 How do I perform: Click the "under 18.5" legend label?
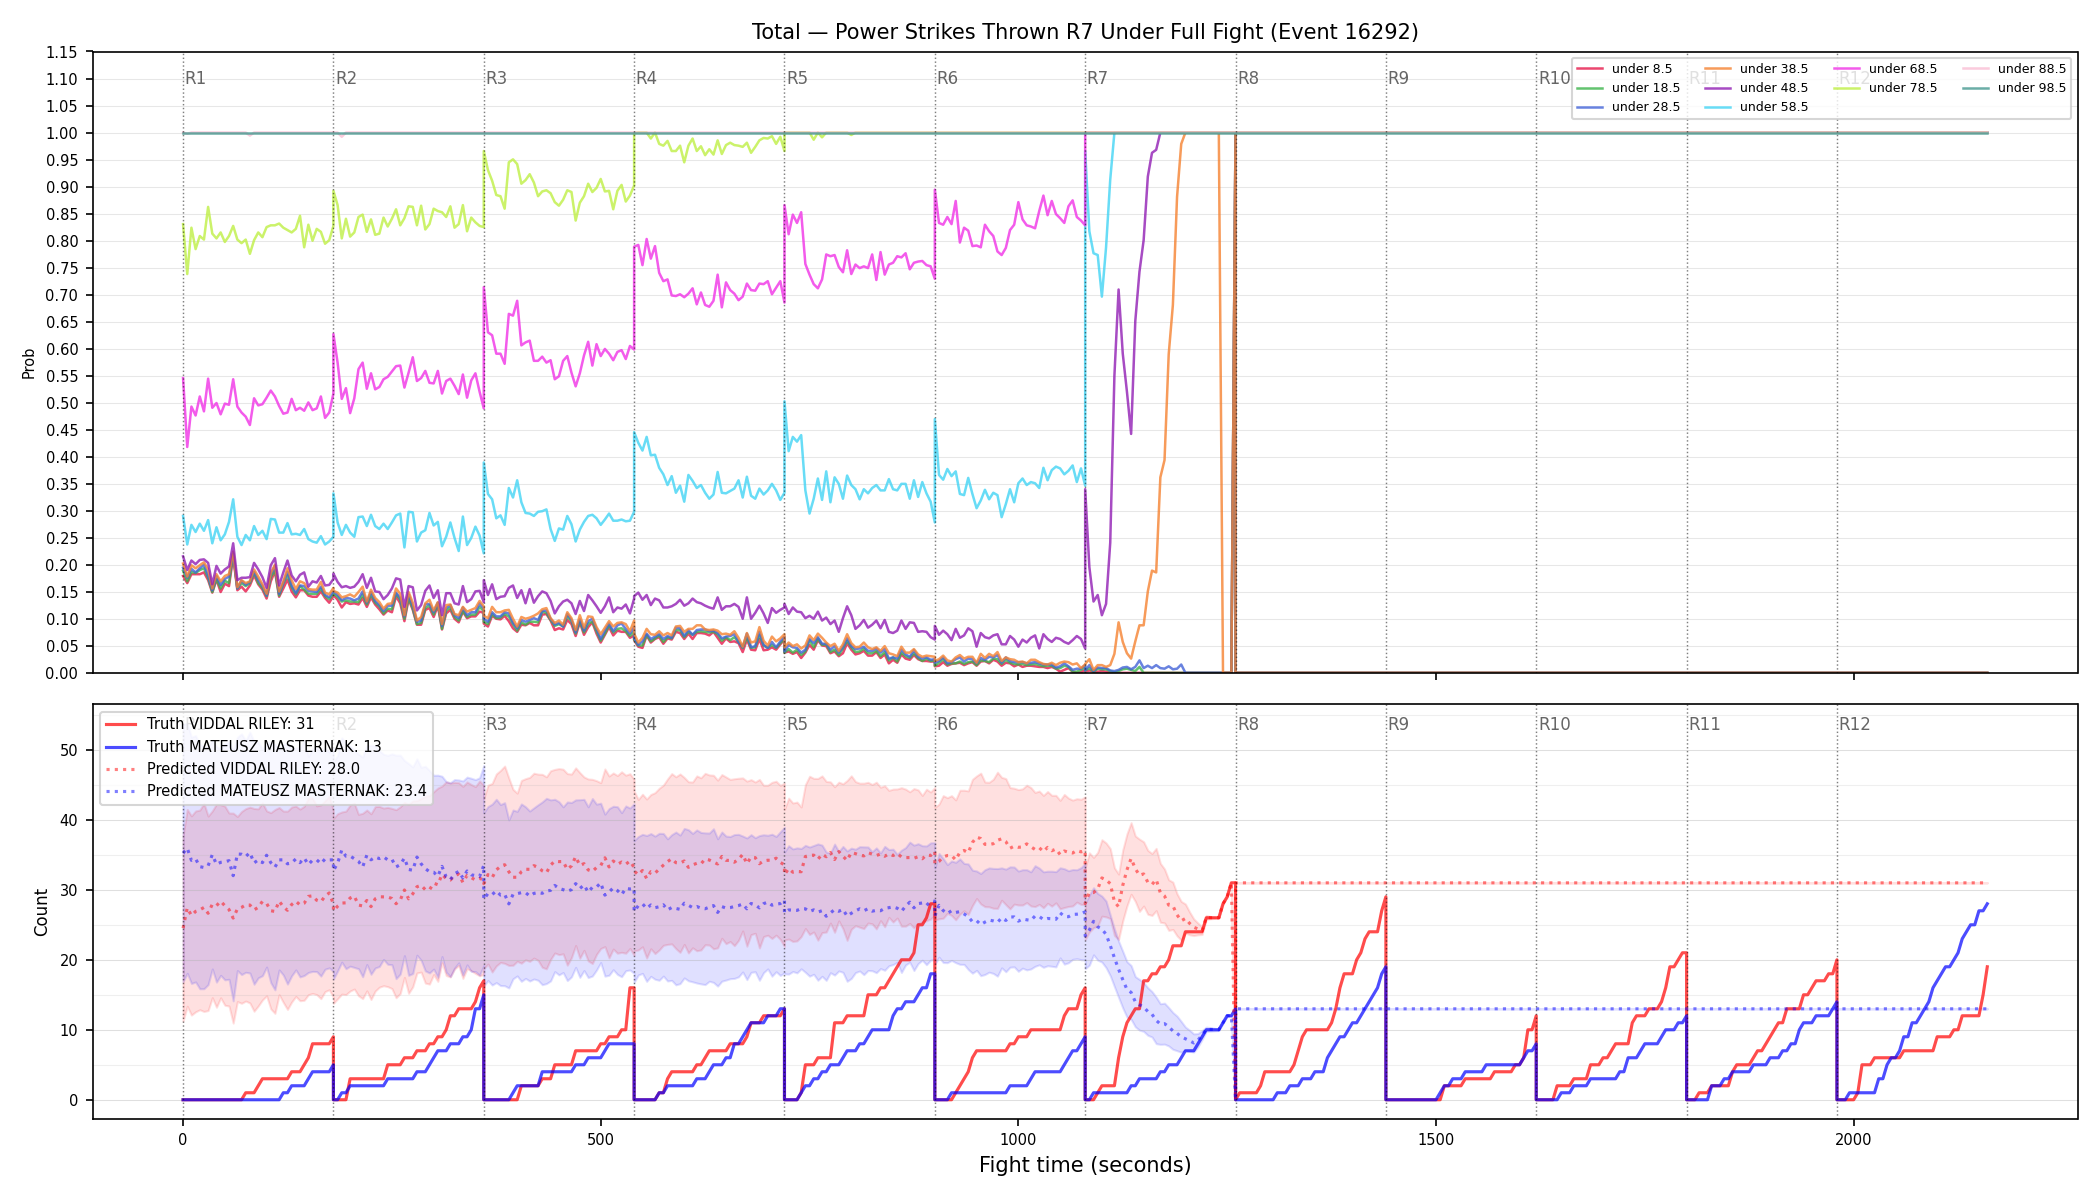(x=1646, y=88)
